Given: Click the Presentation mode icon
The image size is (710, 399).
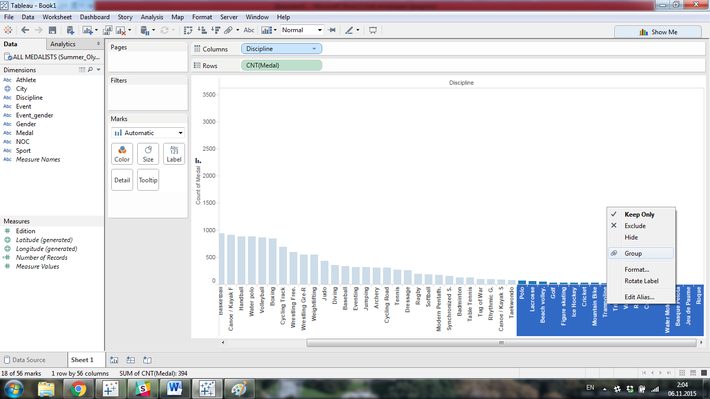Looking at the screenshot, I should pyautogui.click(x=373, y=30).
